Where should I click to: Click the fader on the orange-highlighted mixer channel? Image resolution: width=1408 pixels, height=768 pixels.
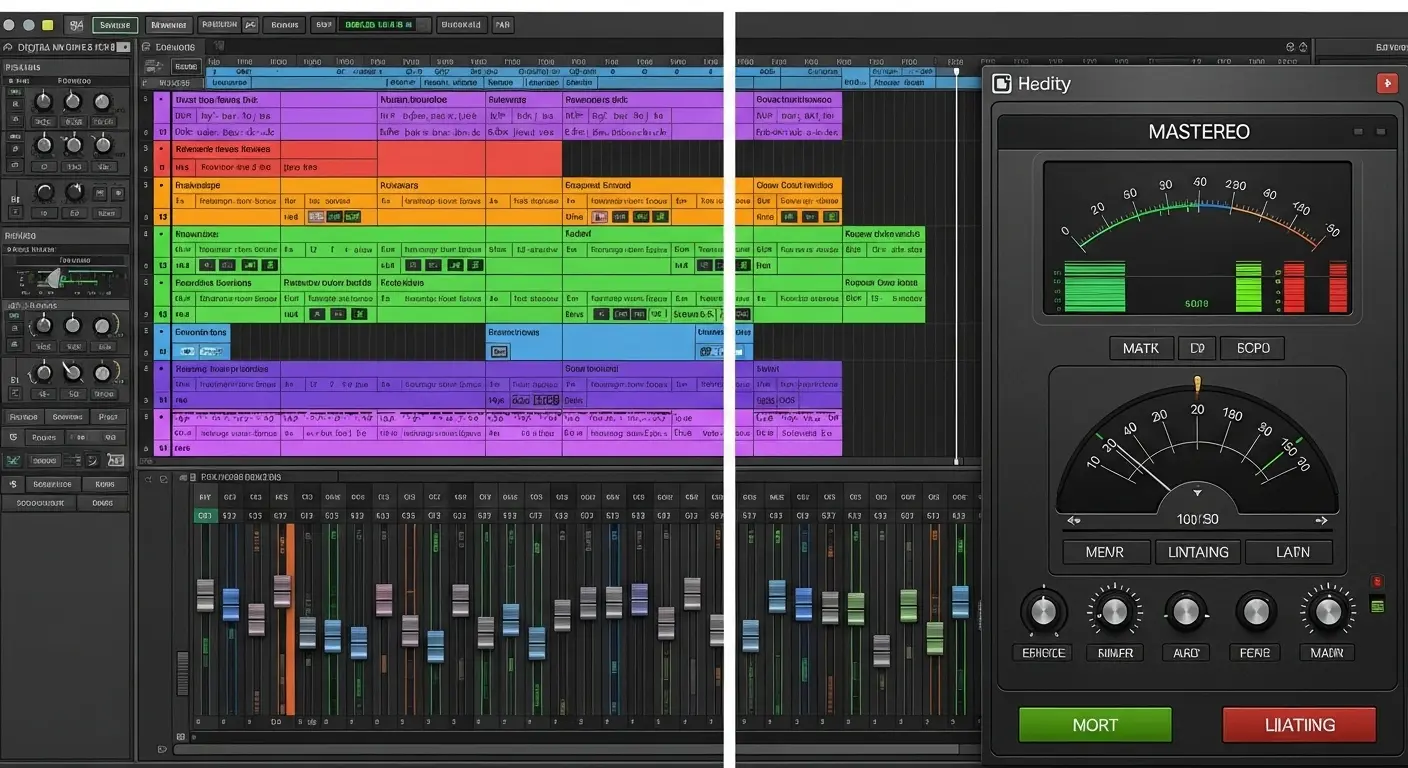click(x=282, y=591)
